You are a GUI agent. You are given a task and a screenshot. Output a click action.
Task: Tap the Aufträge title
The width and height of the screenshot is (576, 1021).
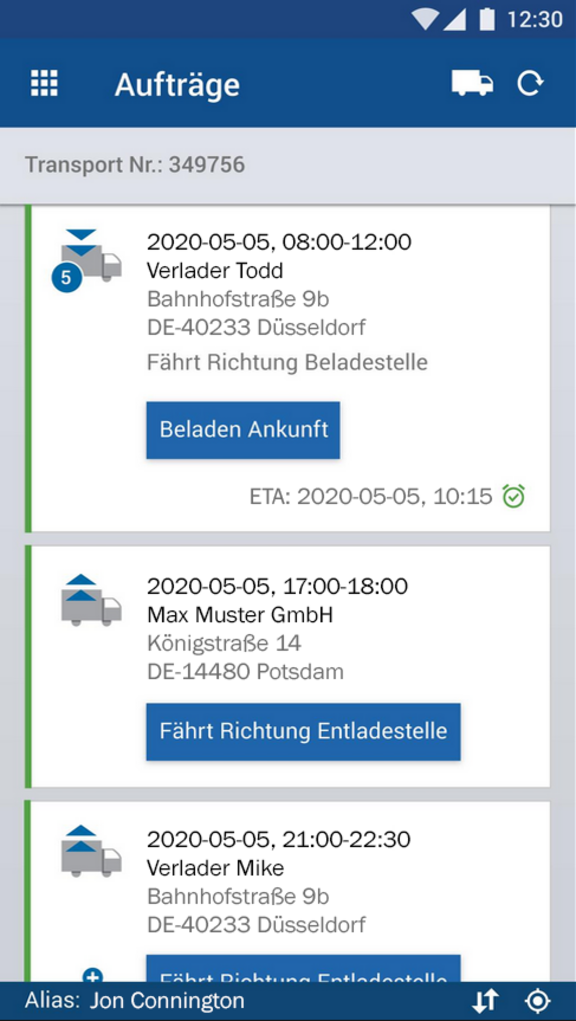point(177,85)
